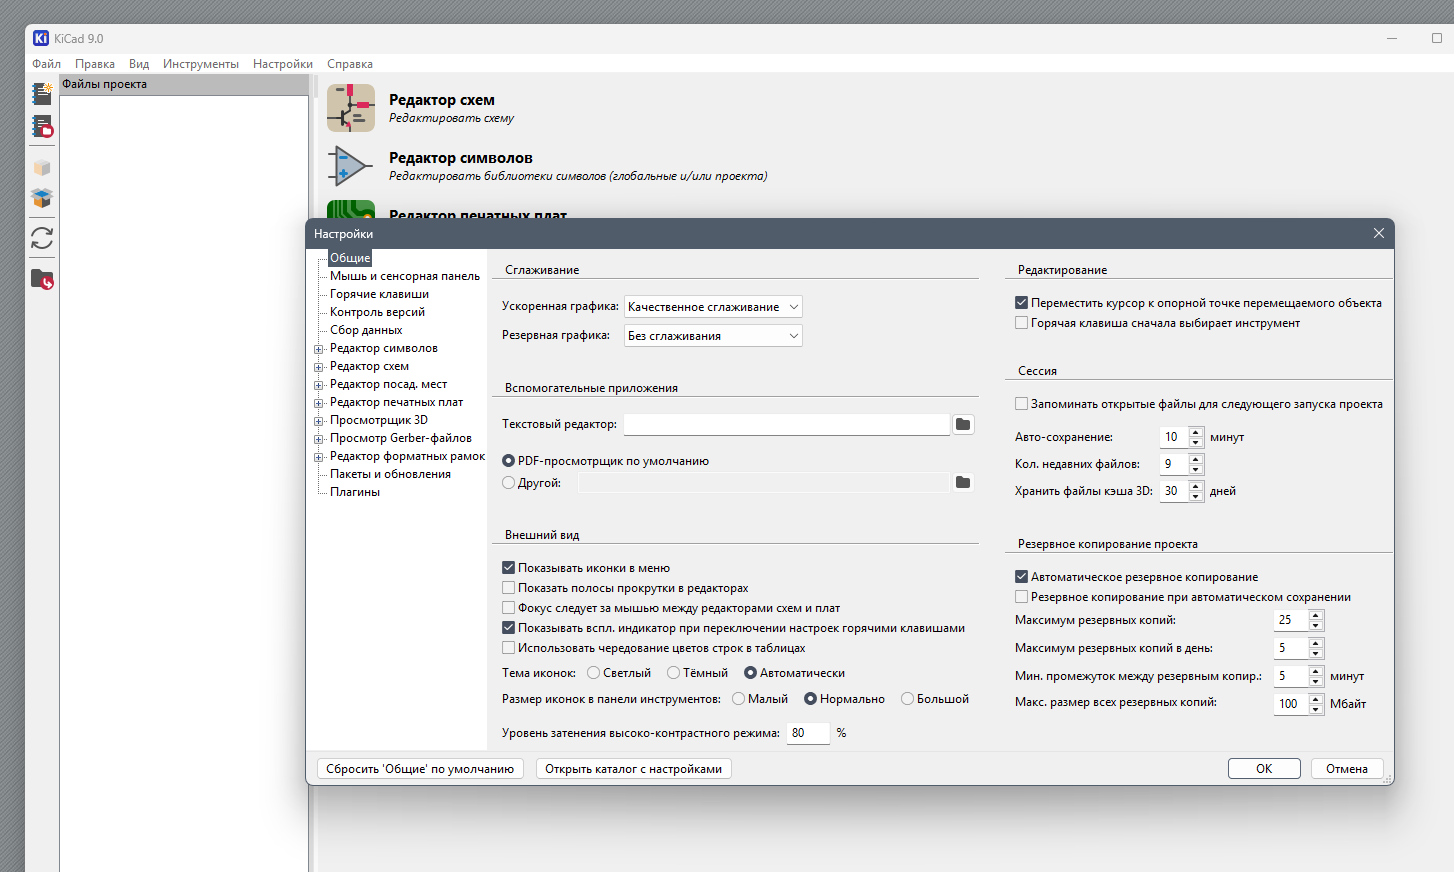Enable 'Резервное копирование при автоматическом сохранении'

pos(1022,597)
